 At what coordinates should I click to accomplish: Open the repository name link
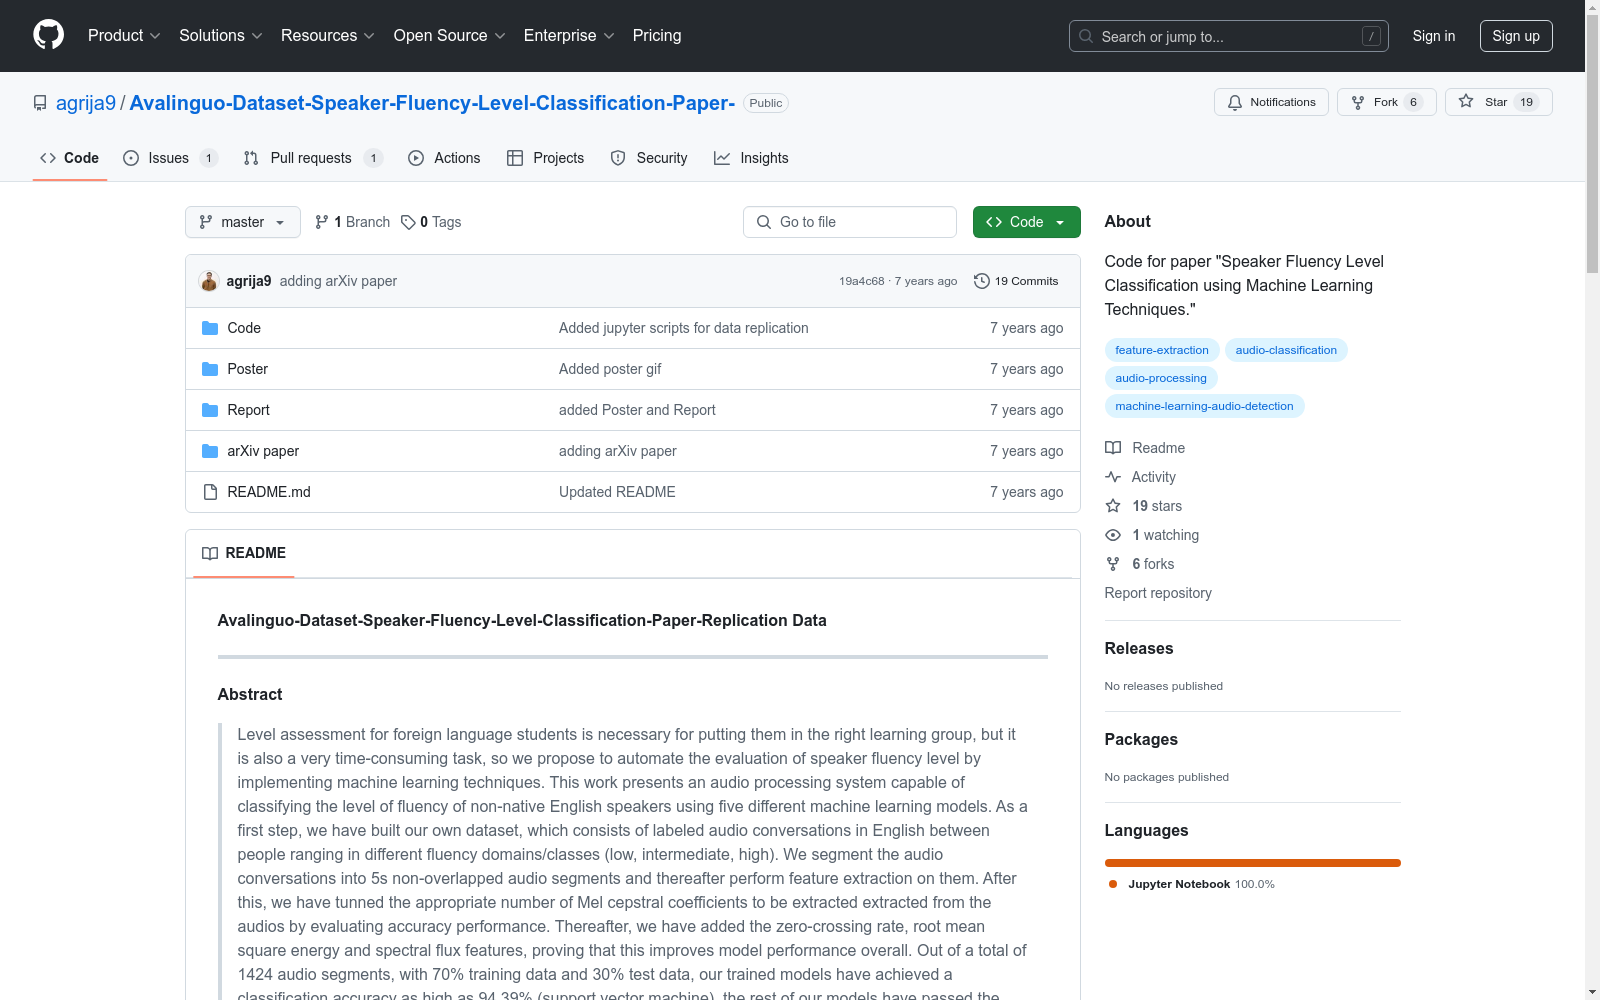(432, 103)
